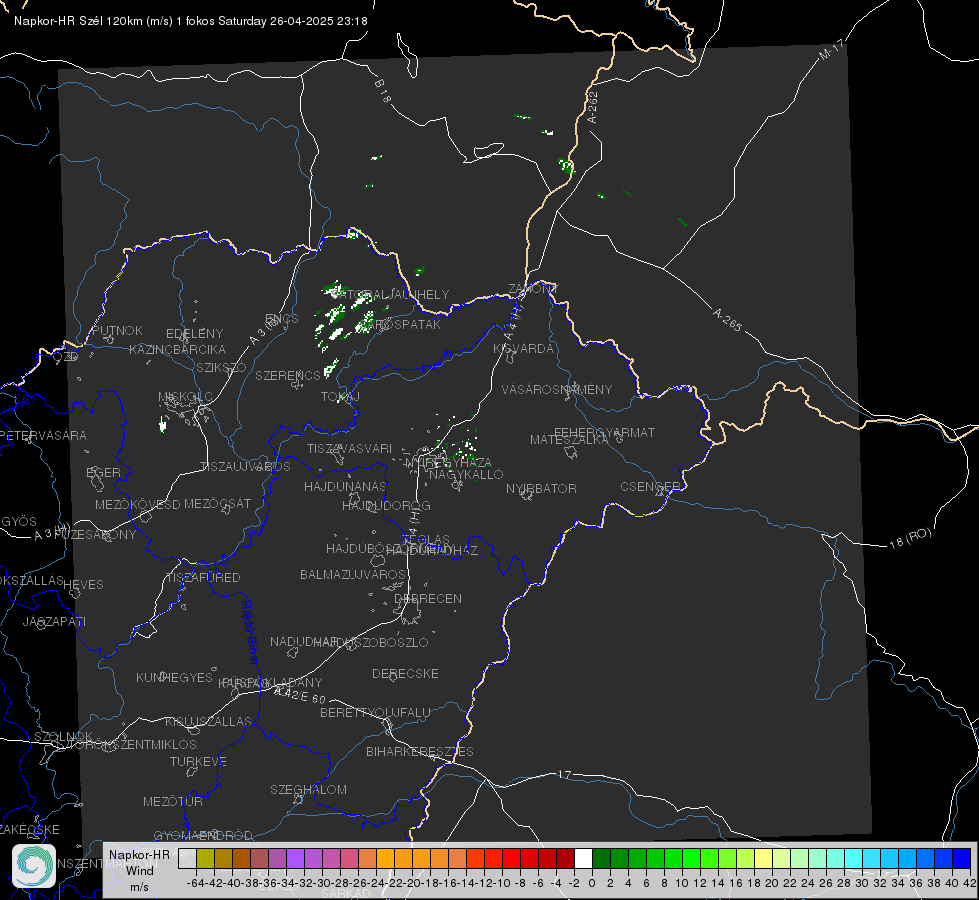Select the KAZINCBARCIKA label
The width and height of the screenshot is (979, 900).
tap(177, 349)
